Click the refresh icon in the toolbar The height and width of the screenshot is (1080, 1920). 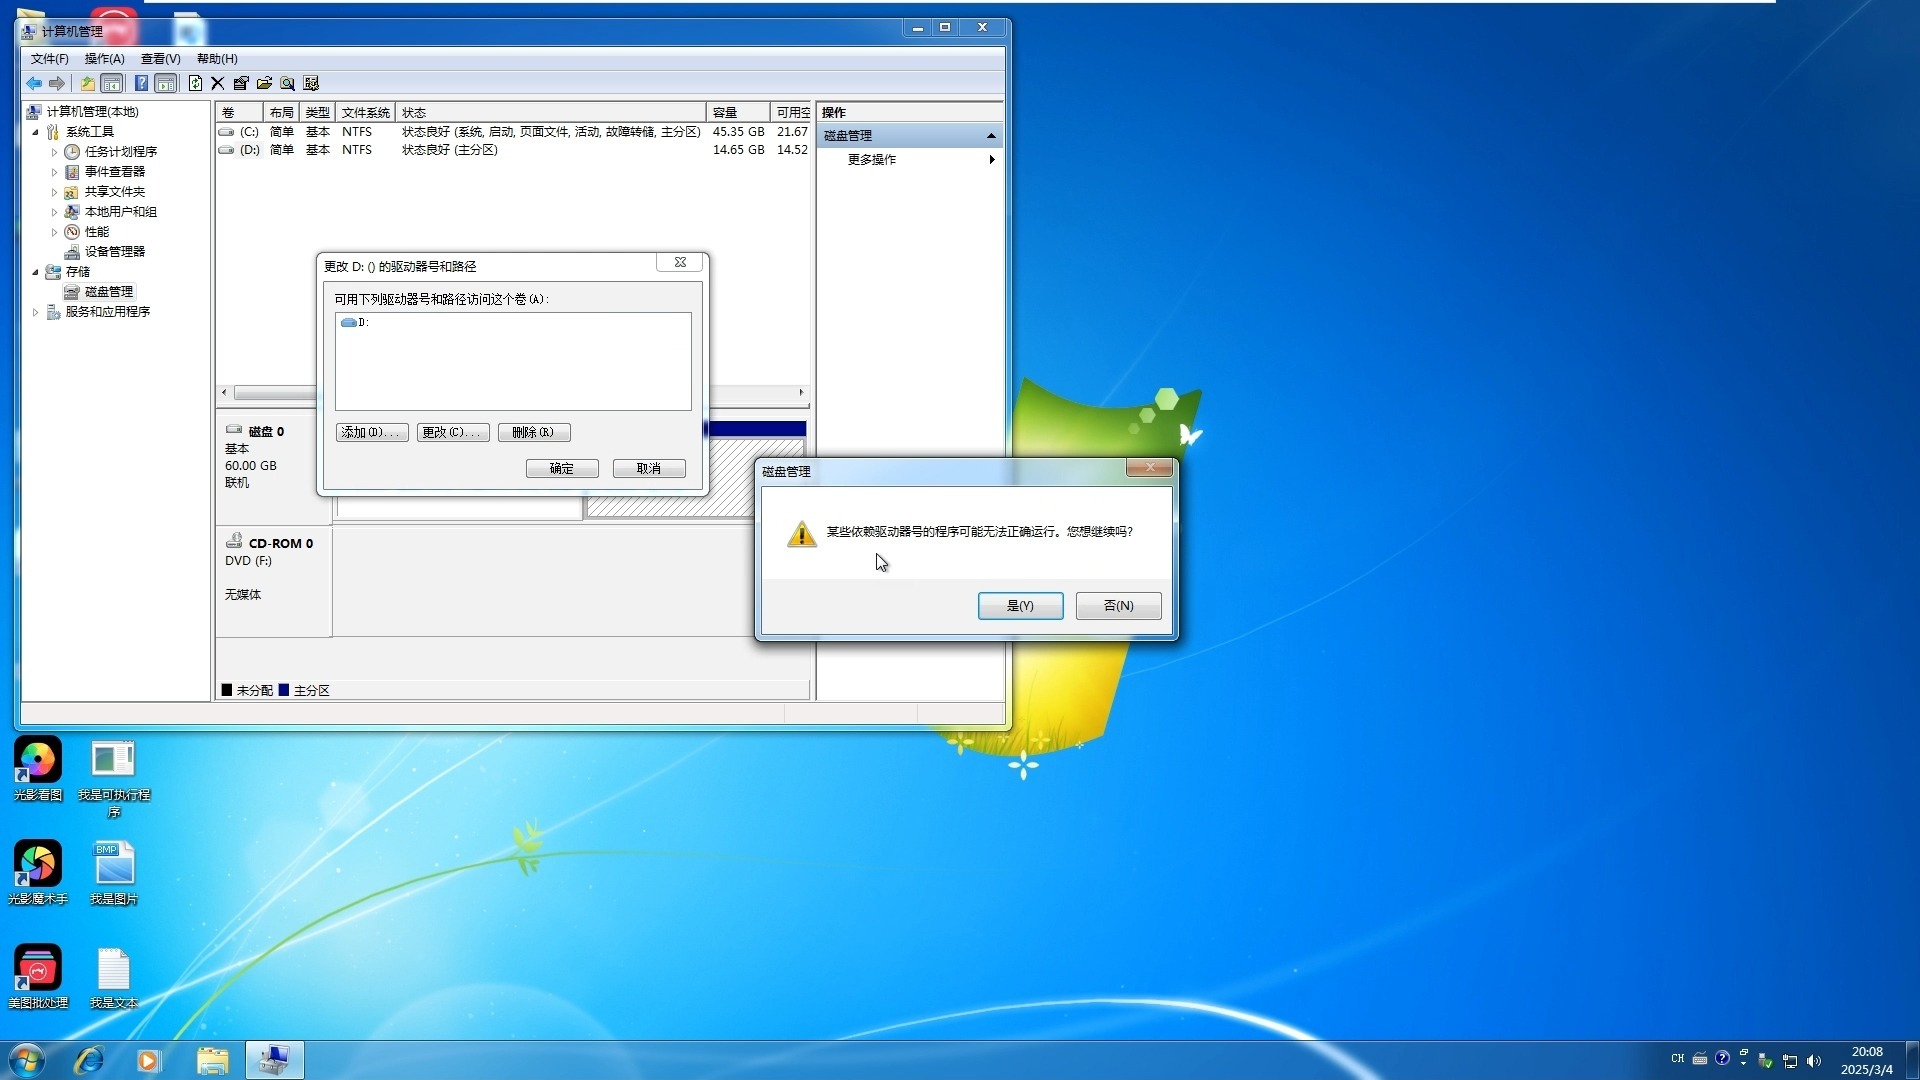[195, 83]
